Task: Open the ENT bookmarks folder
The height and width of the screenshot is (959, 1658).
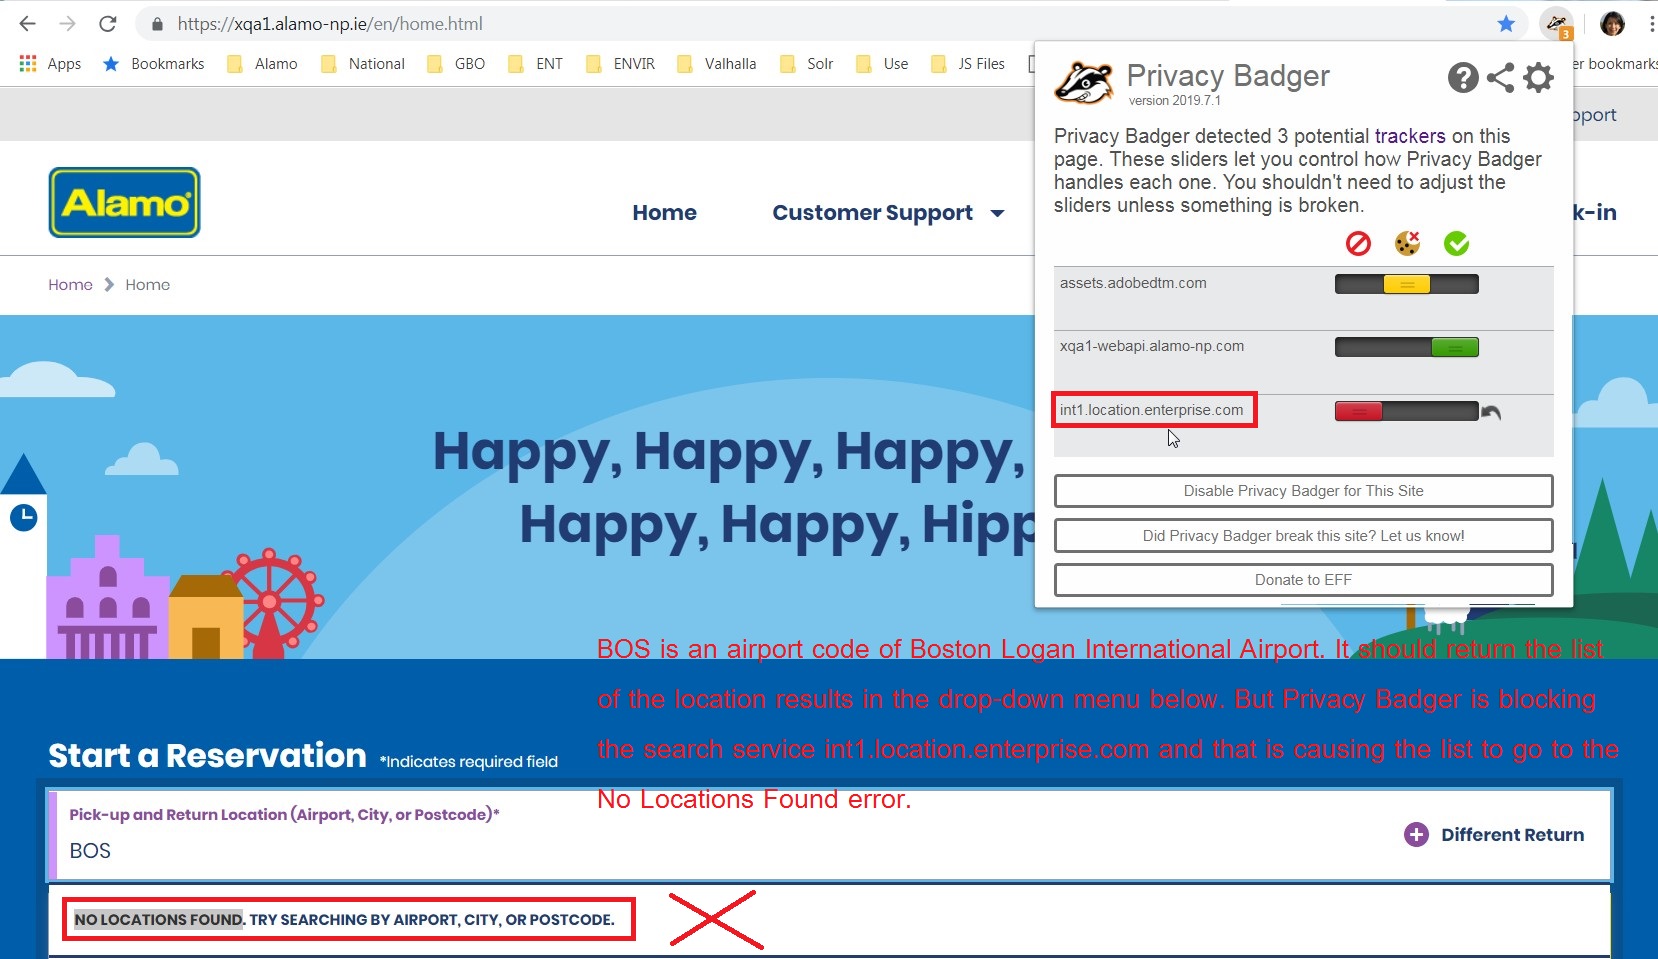Action: tap(535, 64)
